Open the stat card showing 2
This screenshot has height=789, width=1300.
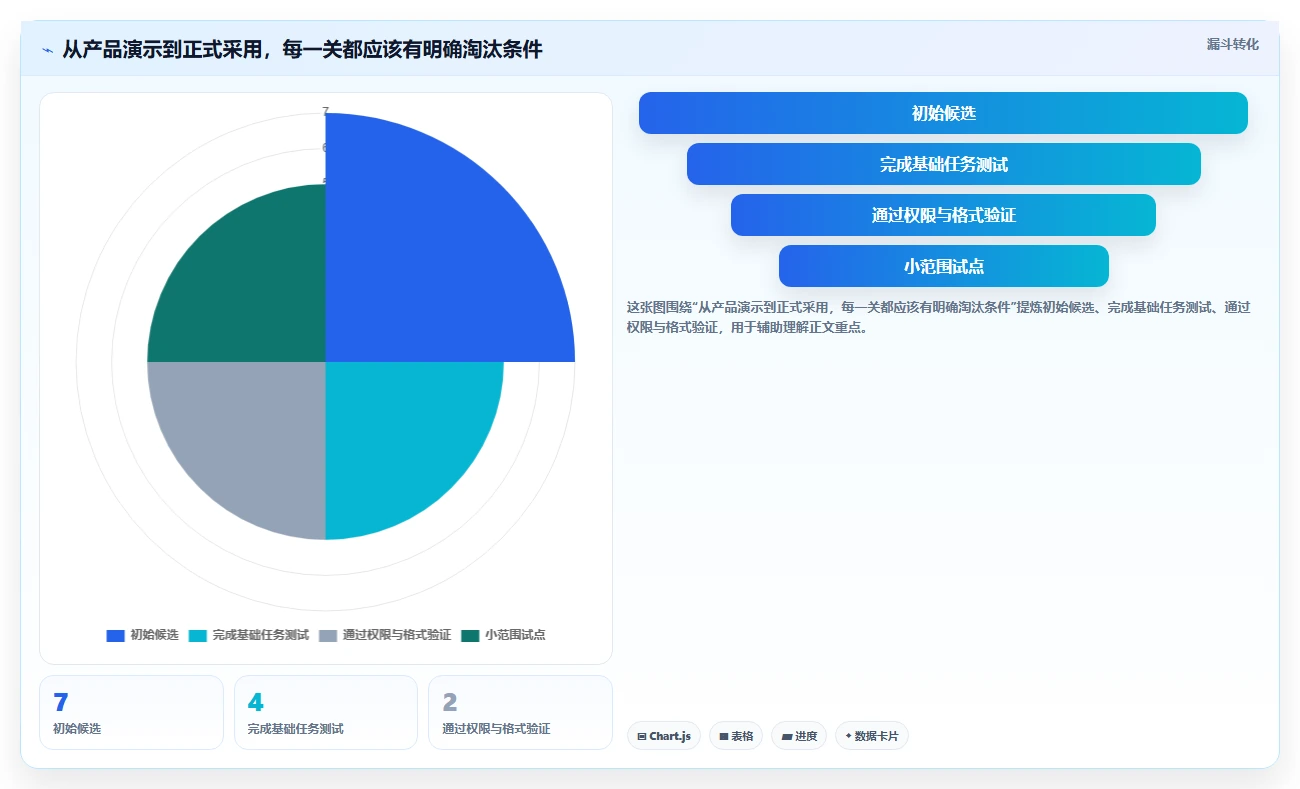[x=520, y=712]
